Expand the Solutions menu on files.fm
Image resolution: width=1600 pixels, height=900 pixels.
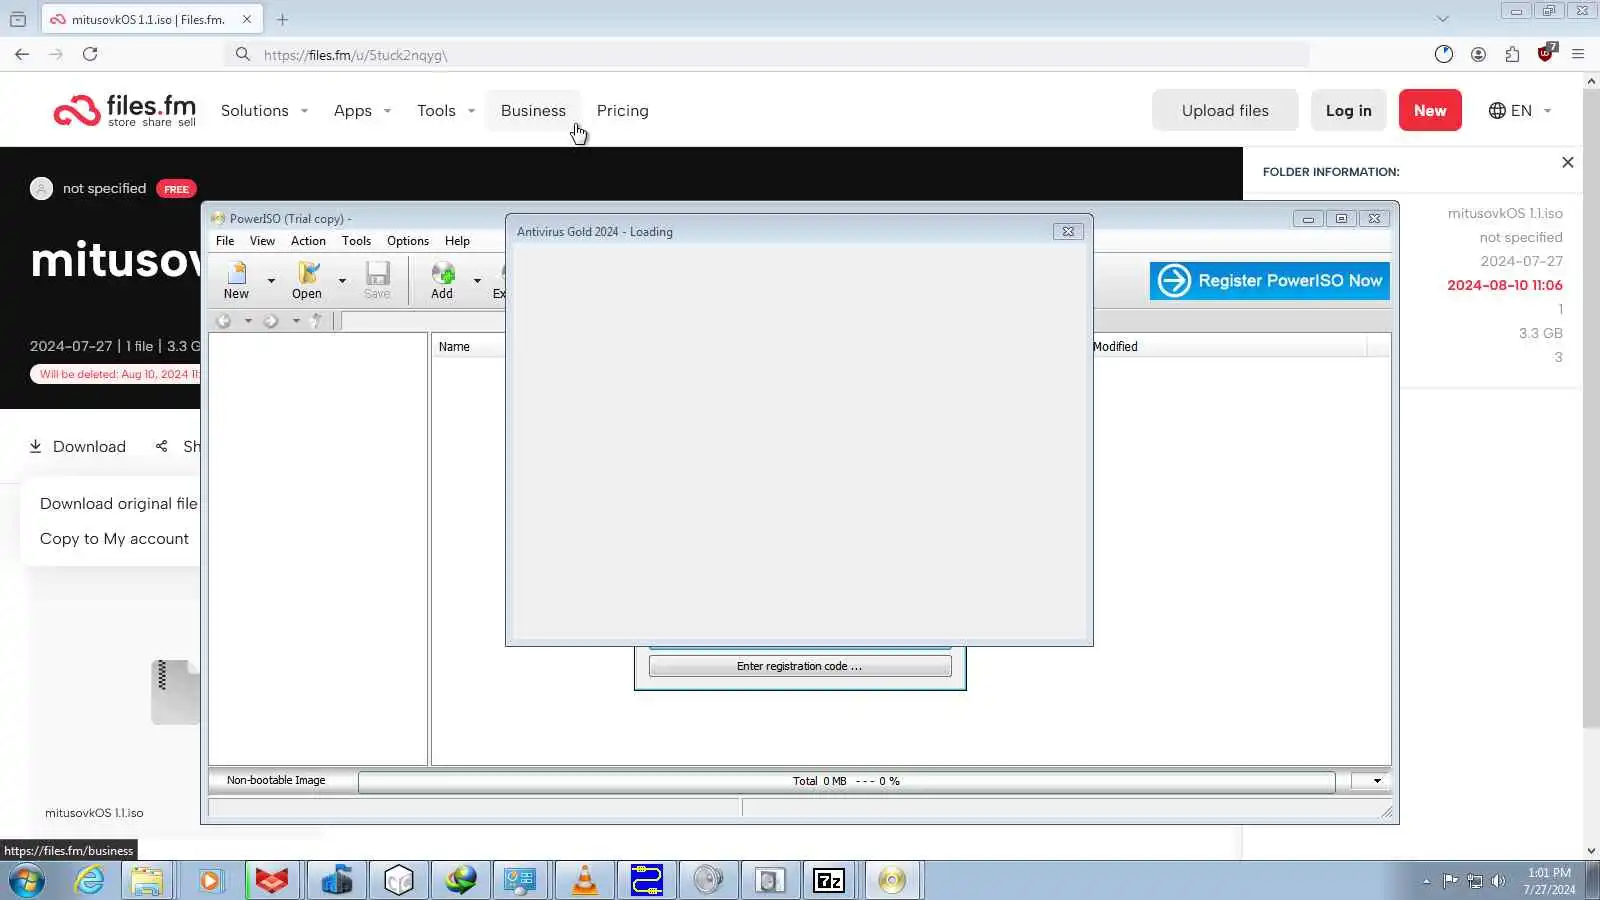265,111
